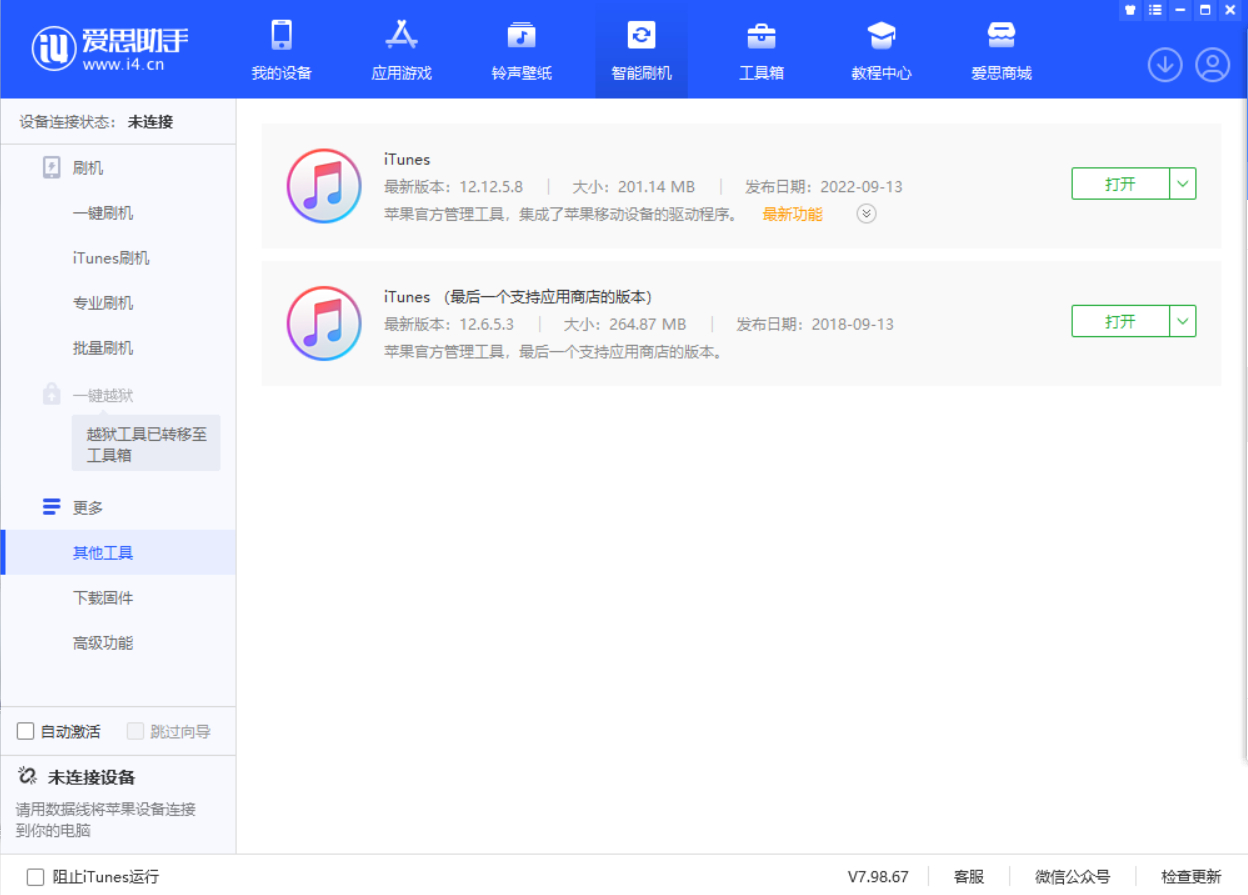This screenshot has height=895, width=1248.
Task: Expand 最新功能 details chevron
Action: click(867, 214)
